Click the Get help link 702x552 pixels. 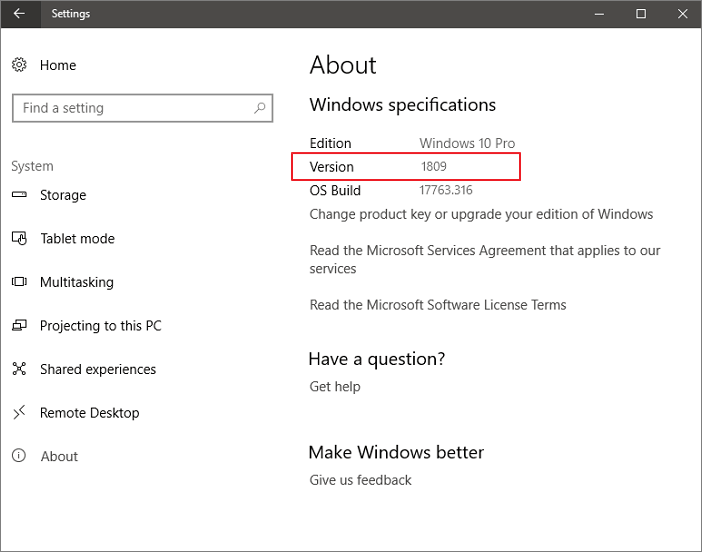[x=335, y=387]
